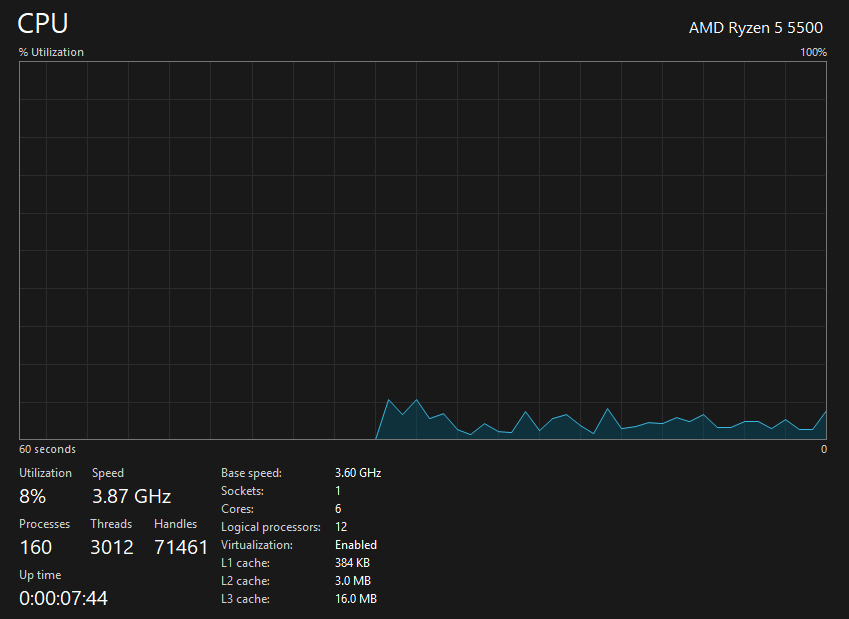
Task: Click the Cores value 6
Action: pyautogui.click(x=338, y=509)
